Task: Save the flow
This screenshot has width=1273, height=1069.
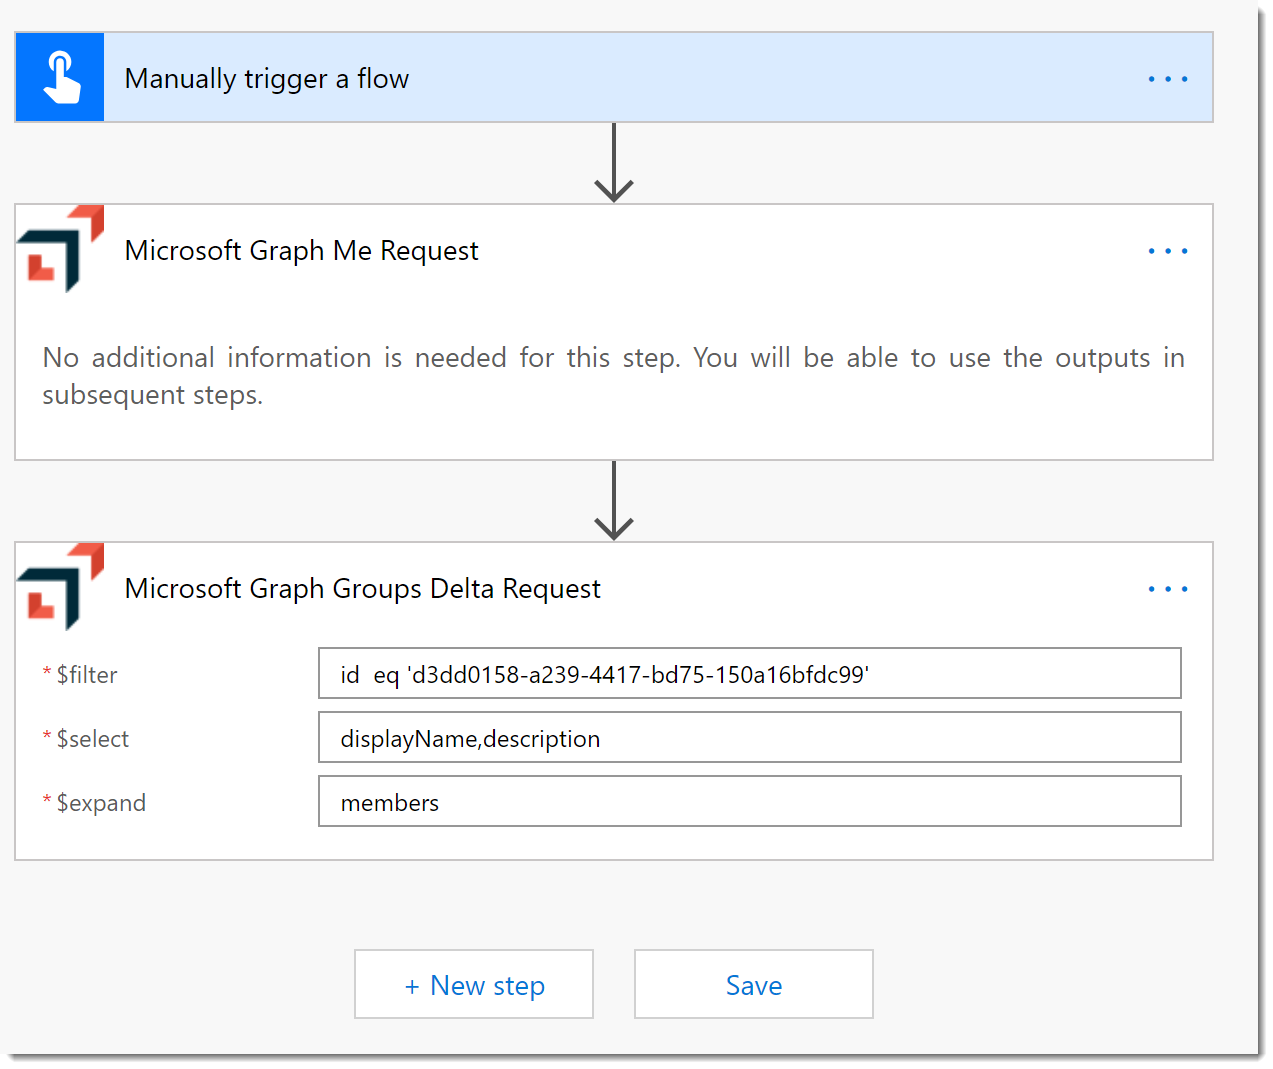Action: point(754,985)
